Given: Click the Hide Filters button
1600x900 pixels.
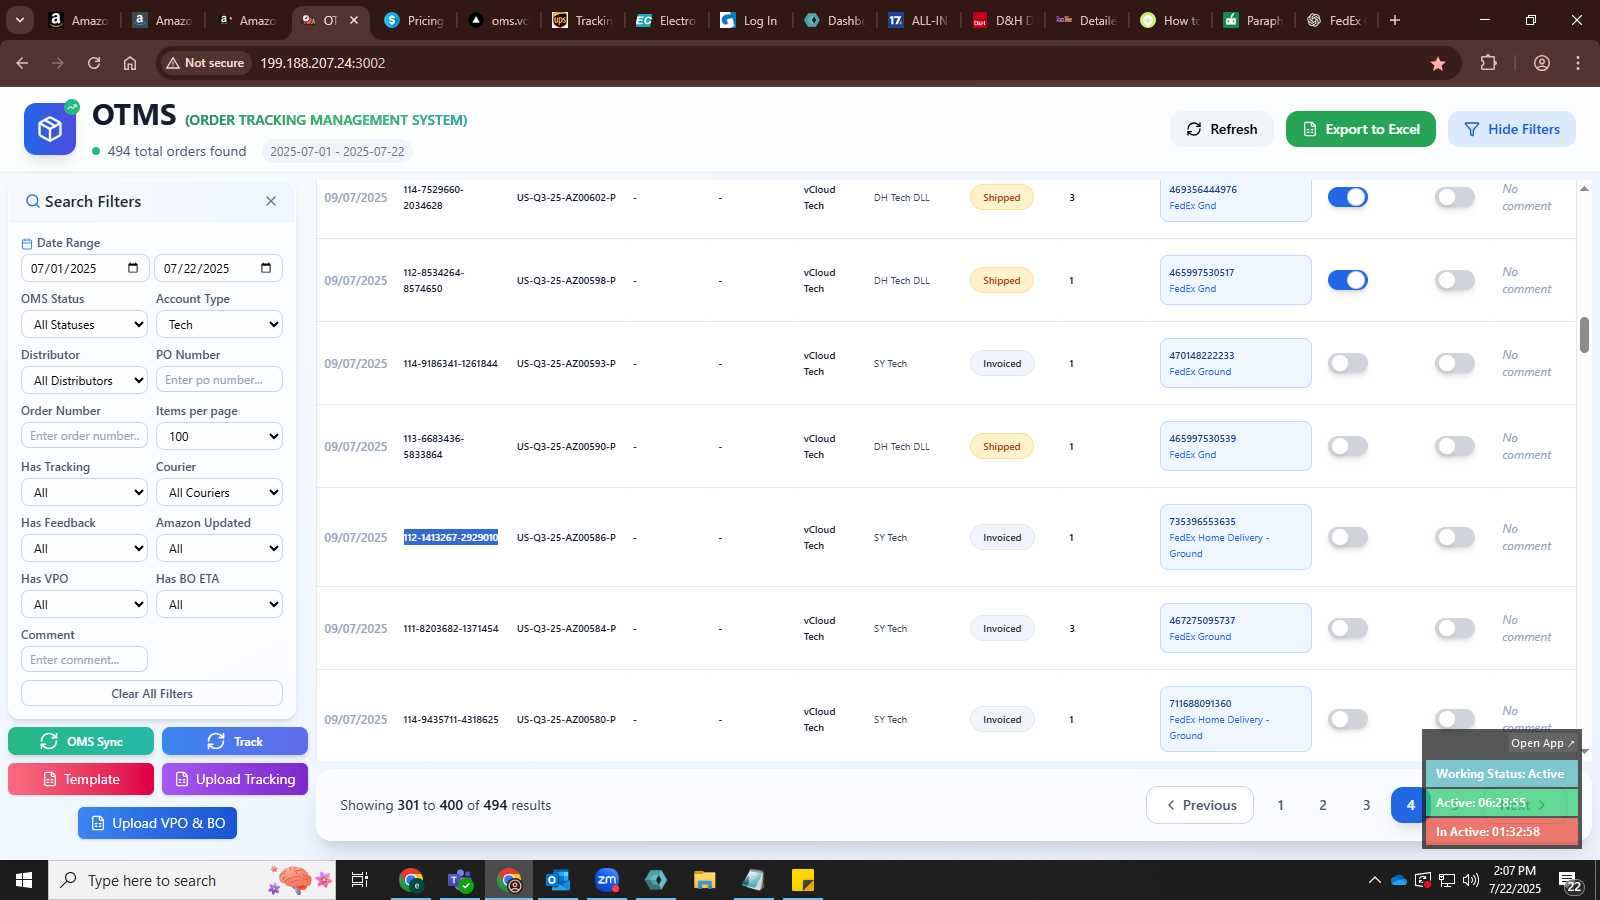Looking at the screenshot, I should [x=1512, y=129].
